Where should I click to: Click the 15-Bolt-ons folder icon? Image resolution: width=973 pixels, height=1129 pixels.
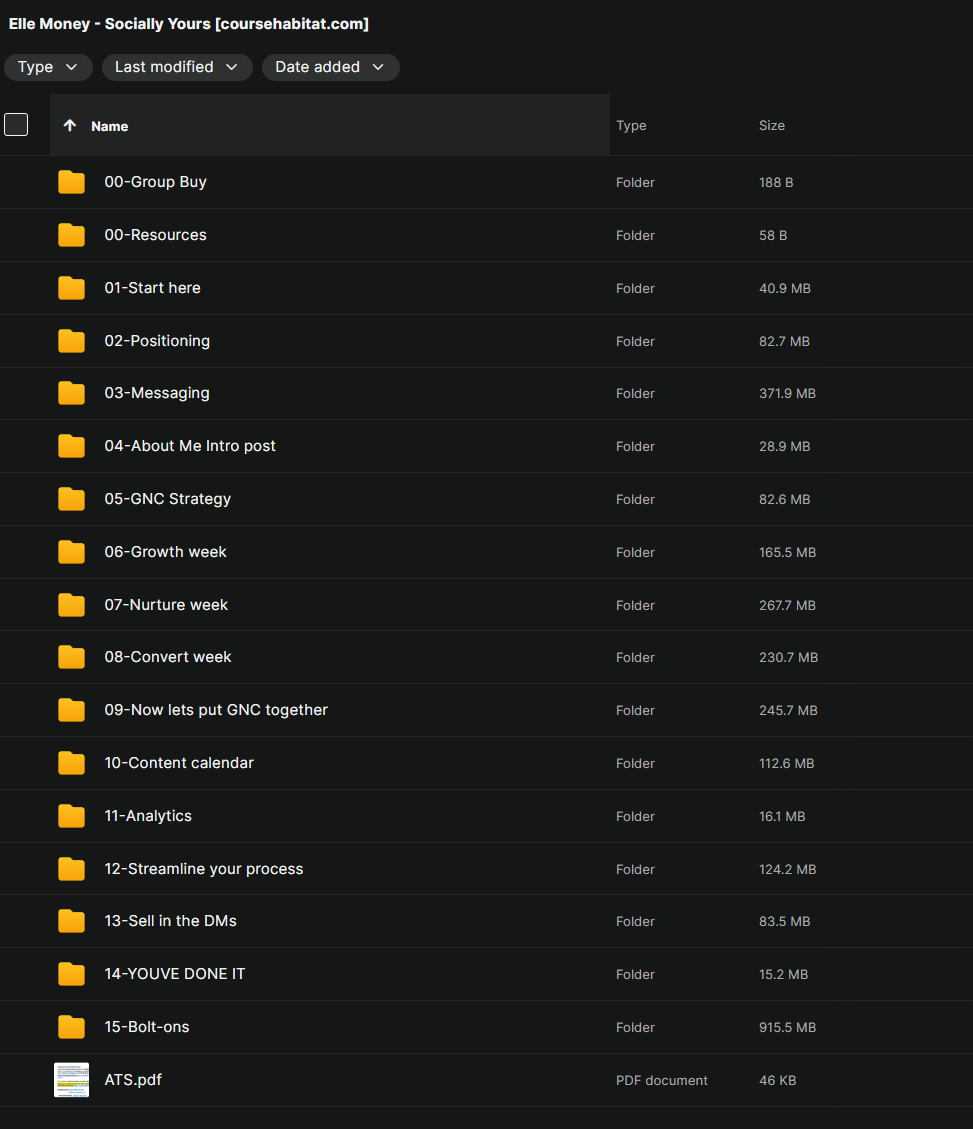(x=71, y=1027)
